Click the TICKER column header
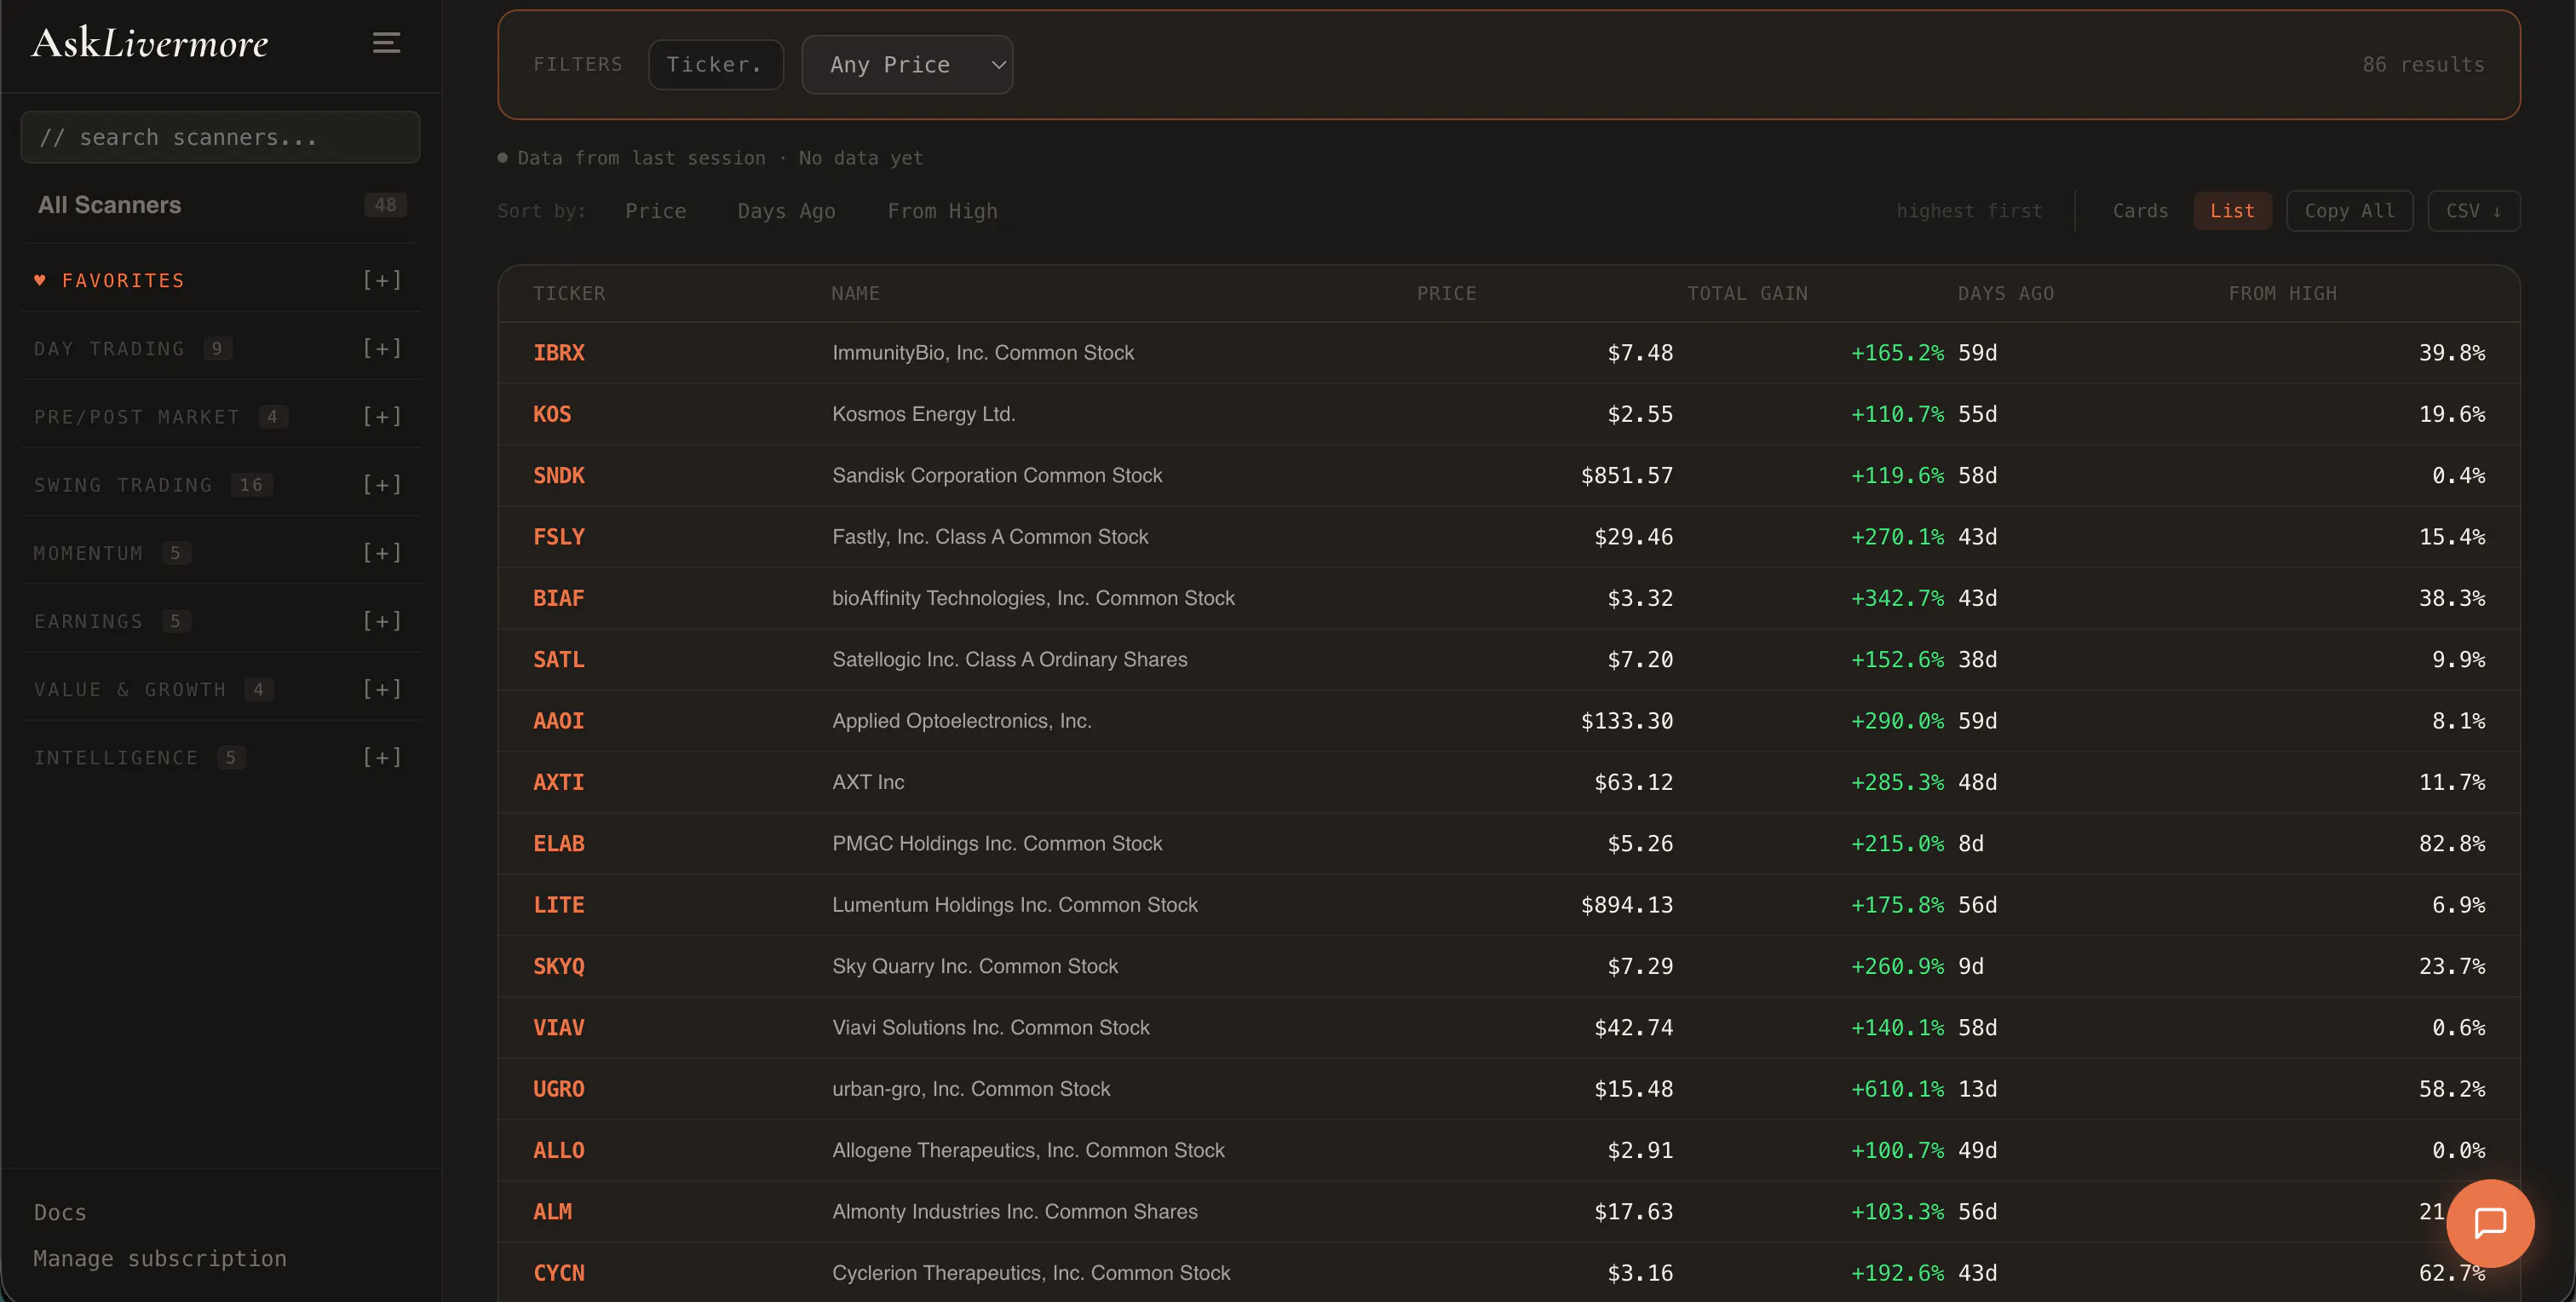Screen dimensions: 2576x1302 point(569,293)
